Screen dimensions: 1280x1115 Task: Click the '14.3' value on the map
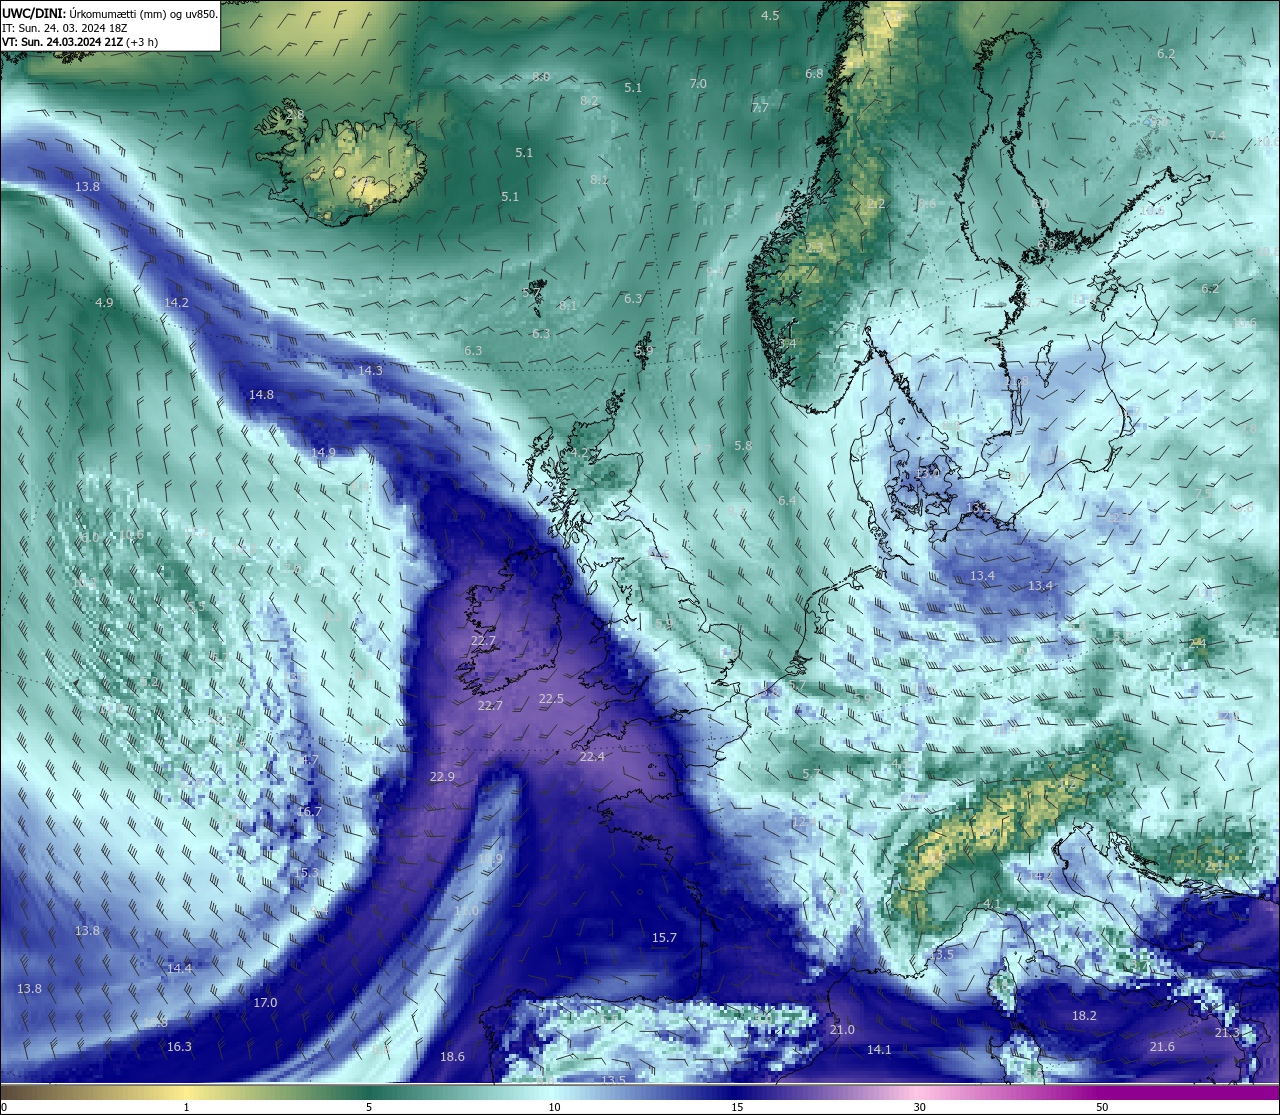tap(370, 370)
